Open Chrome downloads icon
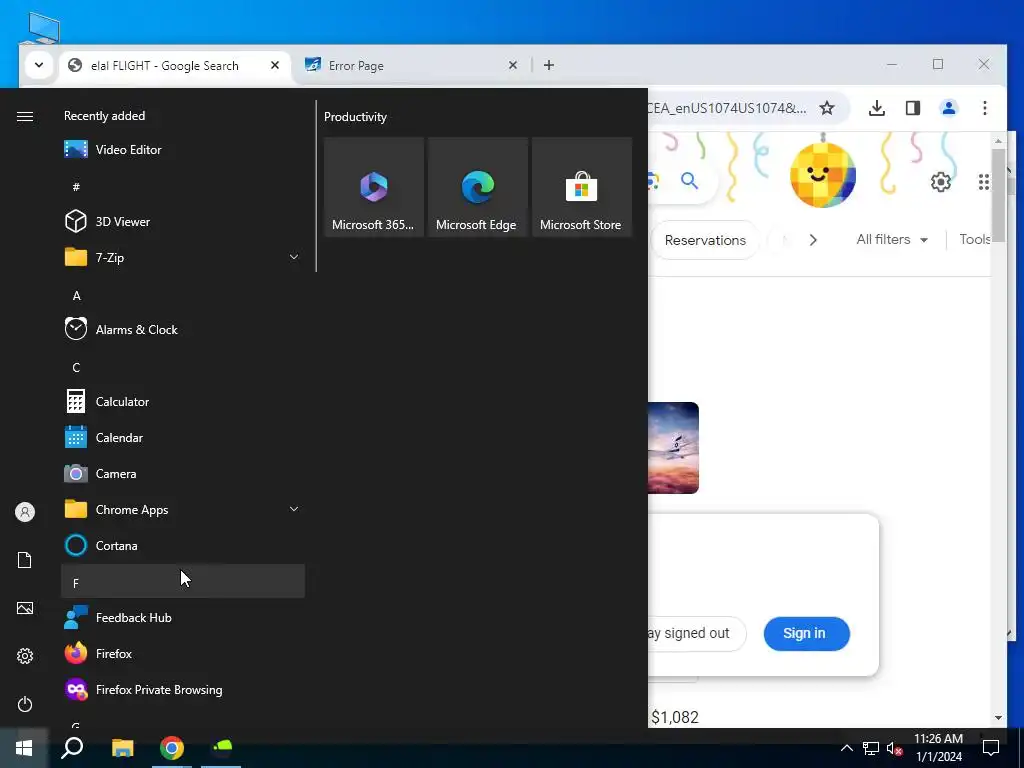This screenshot has width=1024, height=768. click(876, 108)
